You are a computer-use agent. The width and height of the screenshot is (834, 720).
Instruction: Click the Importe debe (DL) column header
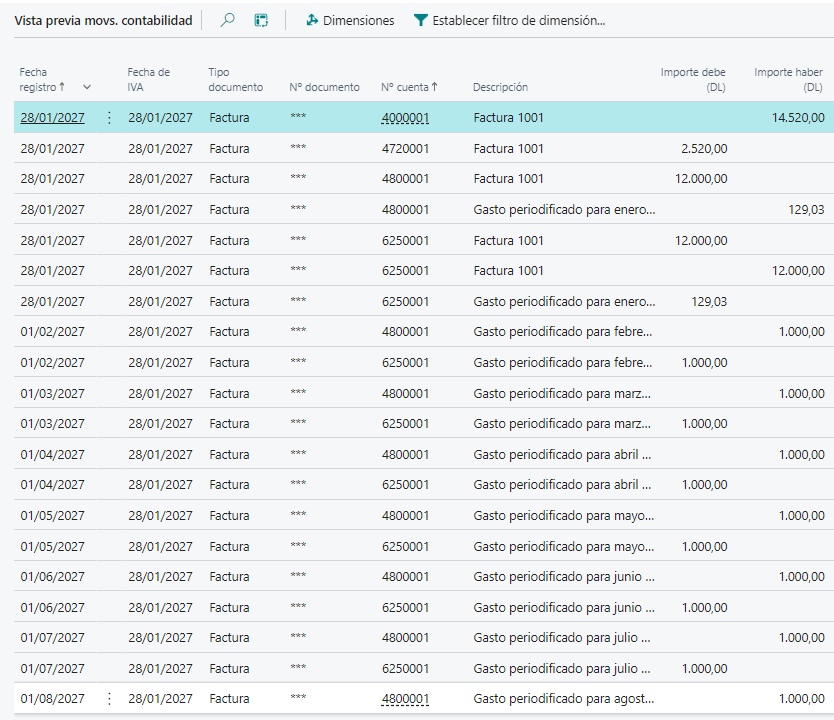pos(693,80)
